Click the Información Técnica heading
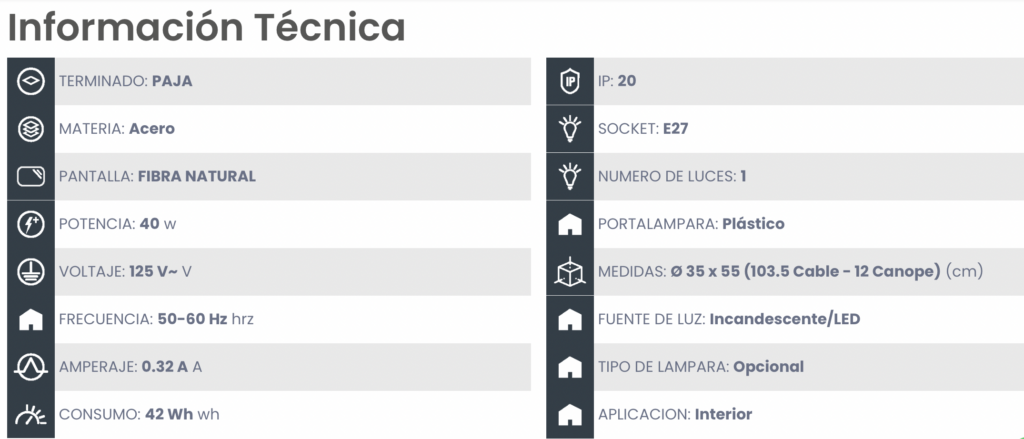The image size is (1024, 439). pos(206,27)
